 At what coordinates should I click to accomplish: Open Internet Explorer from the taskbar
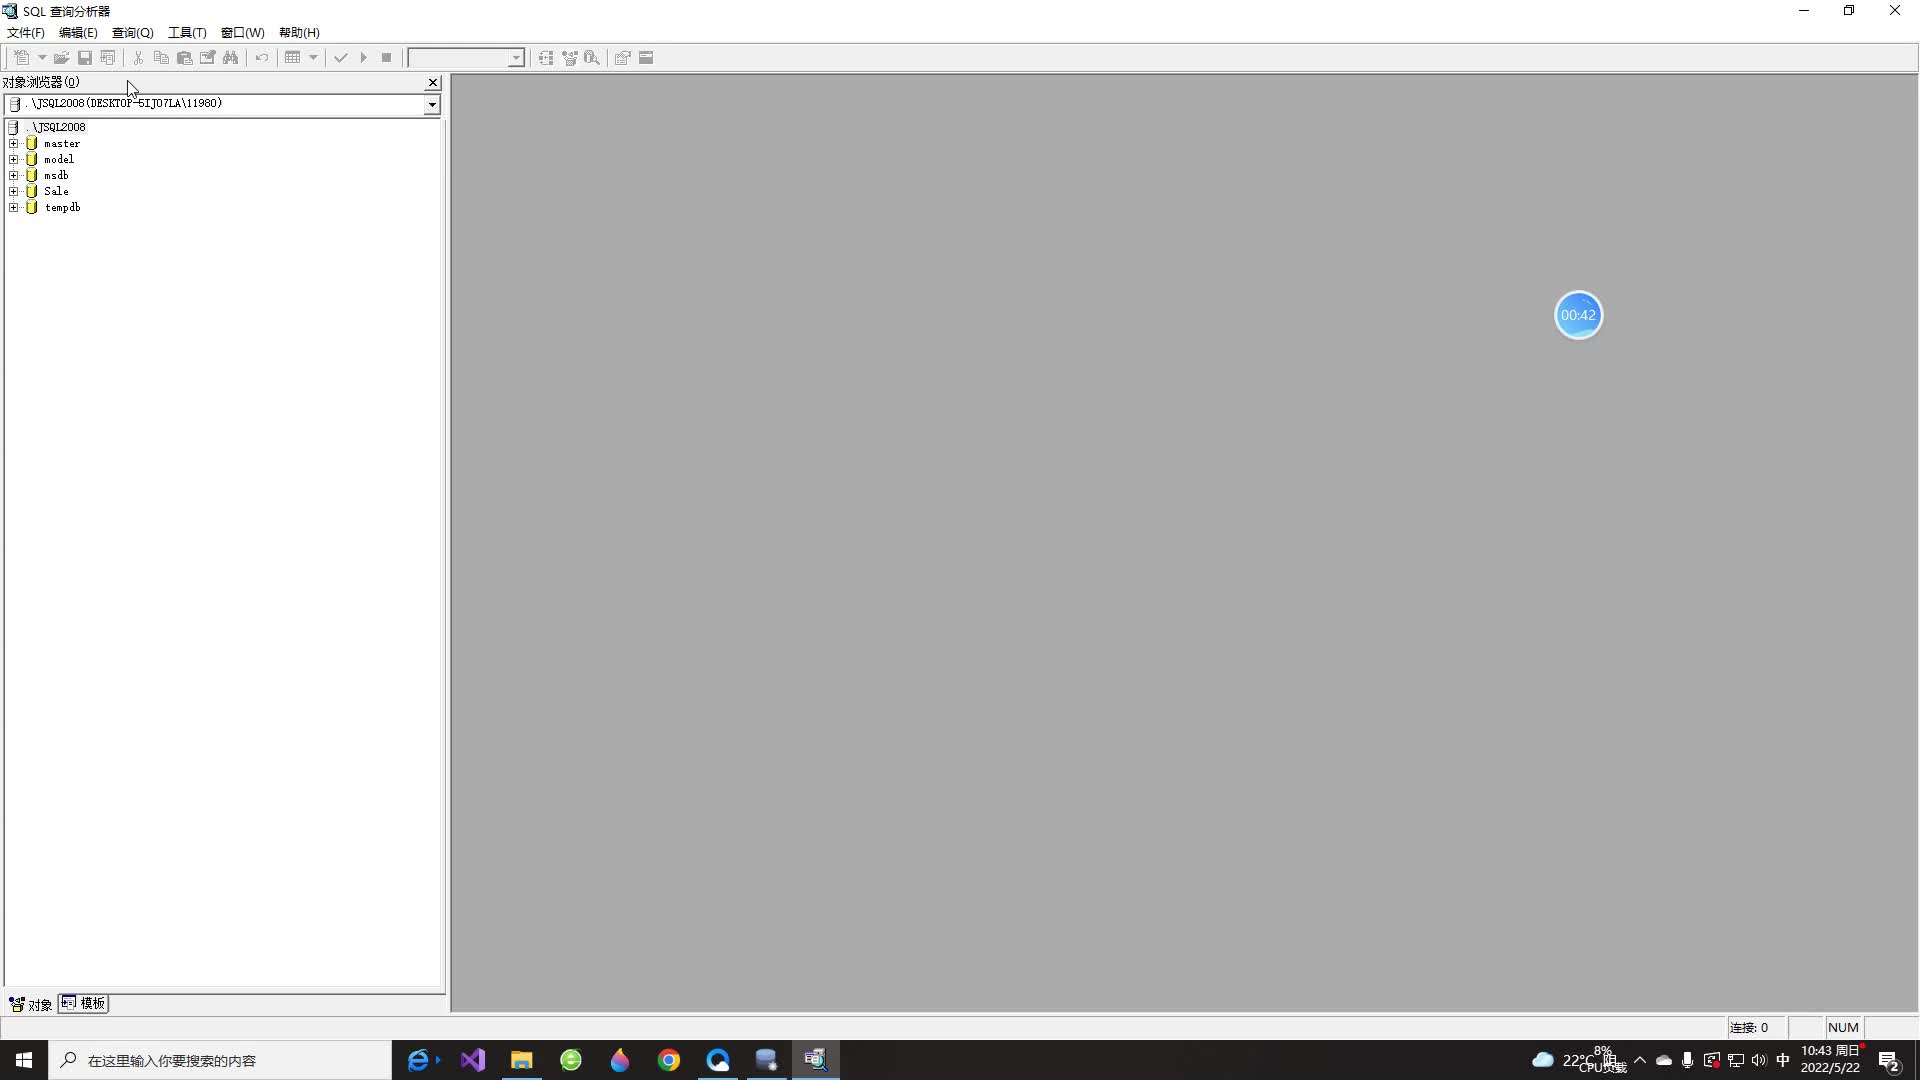(419, 1060)
